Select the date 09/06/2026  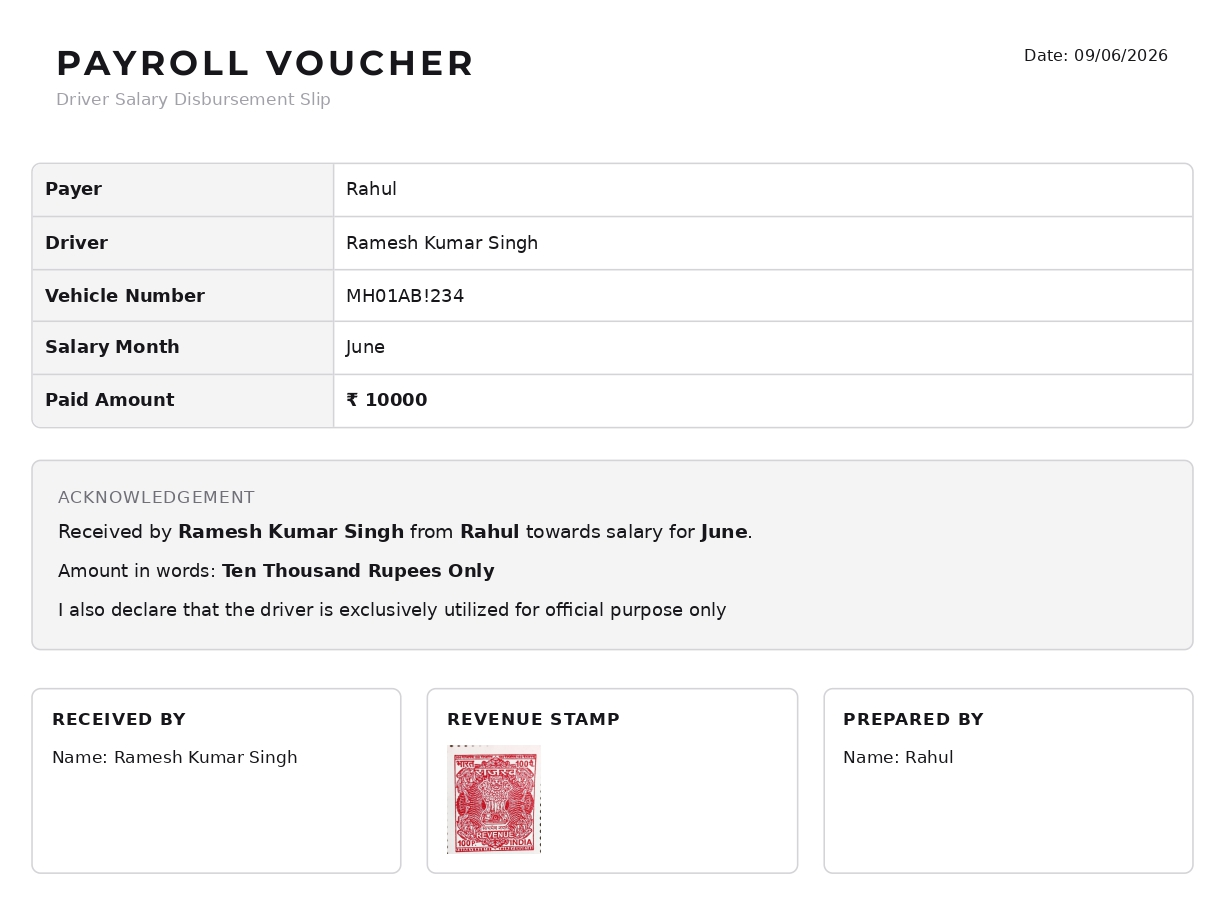coord(1121,56)
